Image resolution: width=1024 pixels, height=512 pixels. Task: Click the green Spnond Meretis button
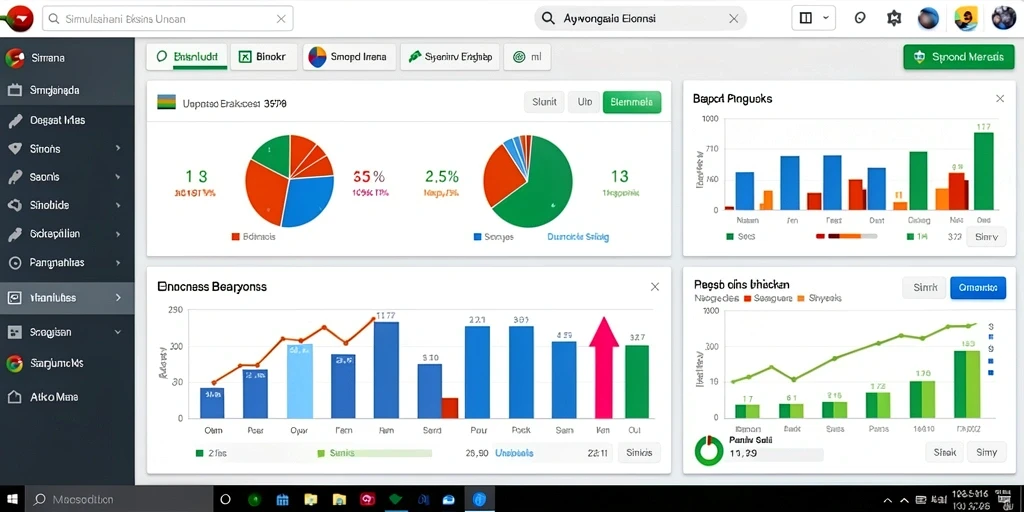[958, 57]
